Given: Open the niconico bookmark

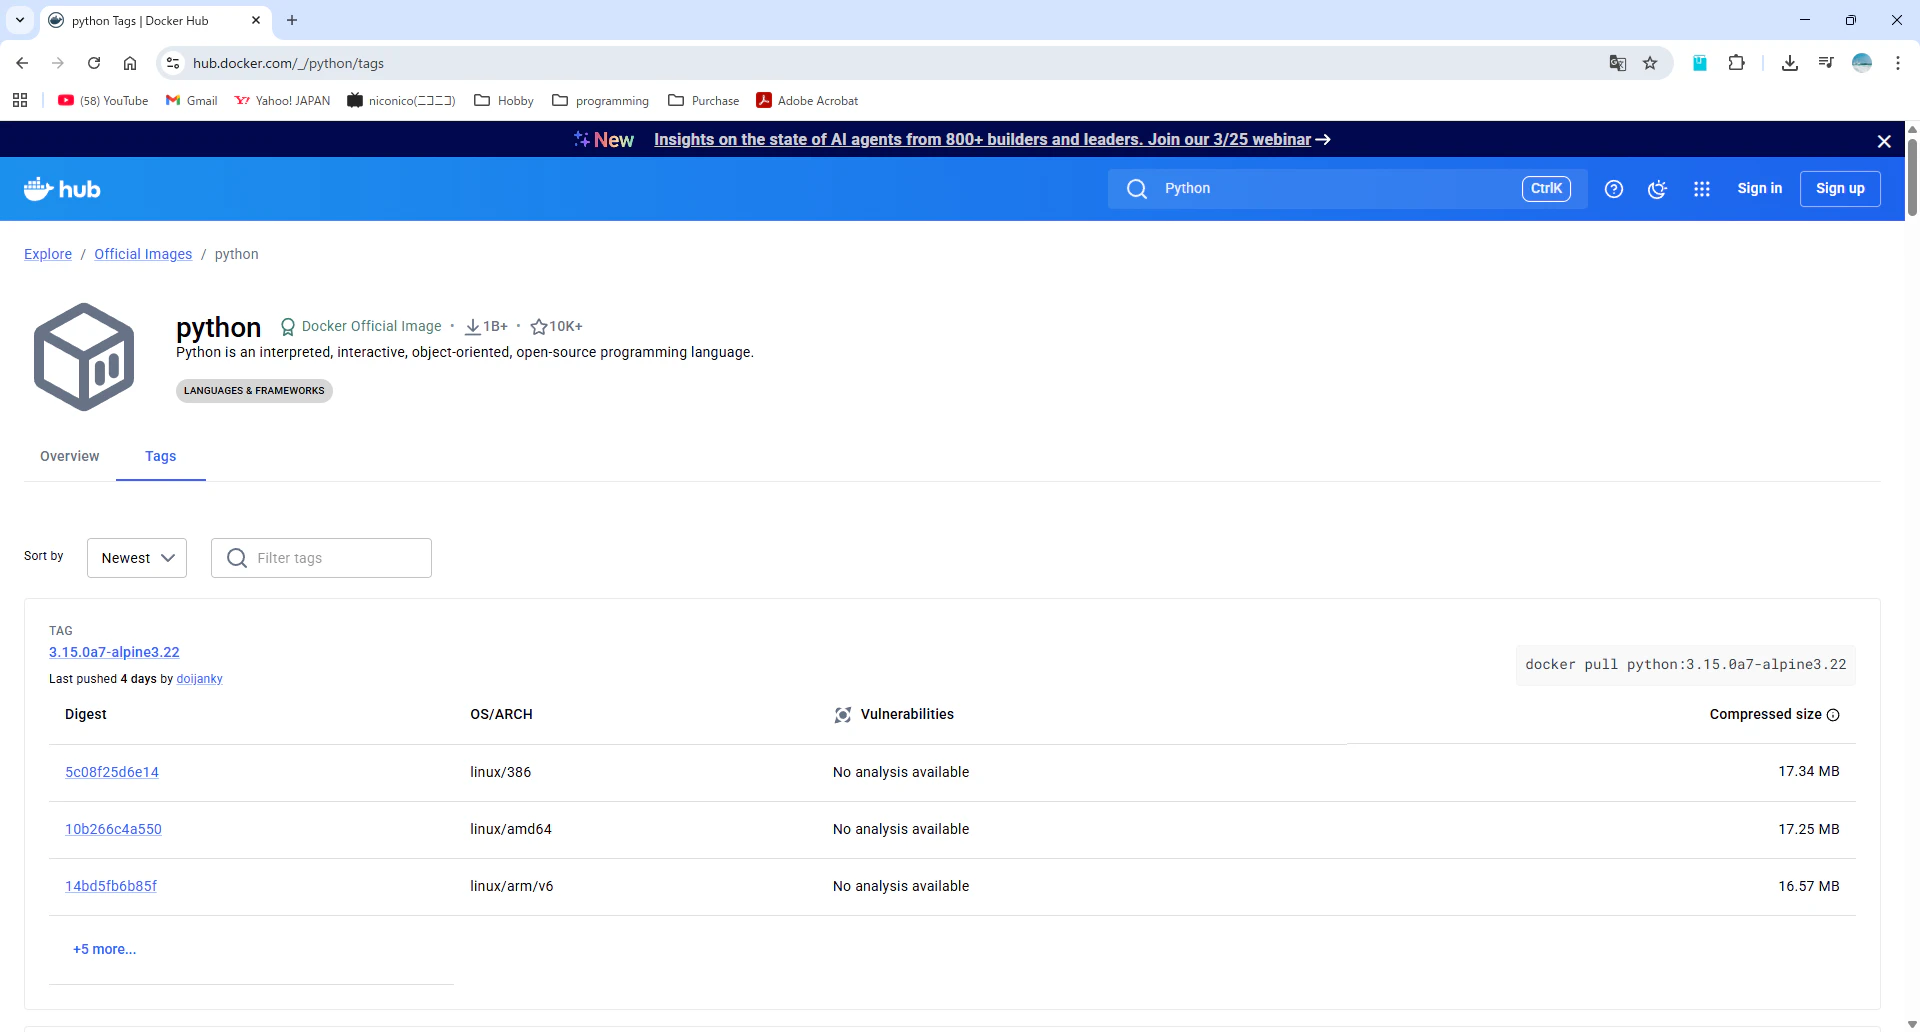Looking at the screenshot, I should coord(401,101).
